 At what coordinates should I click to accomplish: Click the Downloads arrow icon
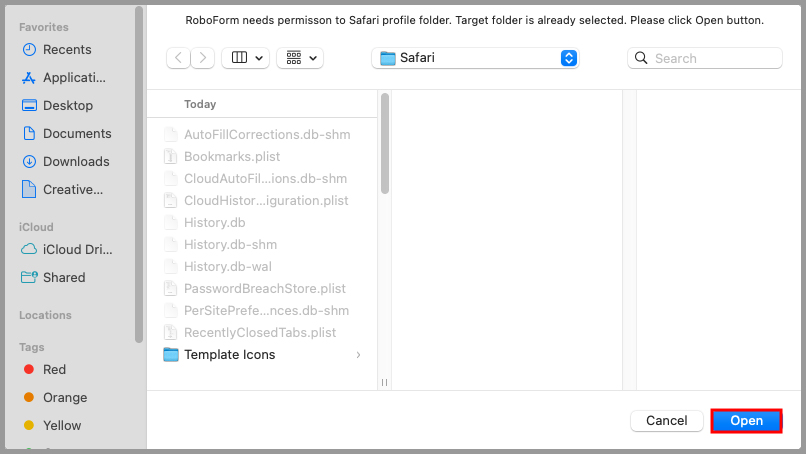coord(29,161)
